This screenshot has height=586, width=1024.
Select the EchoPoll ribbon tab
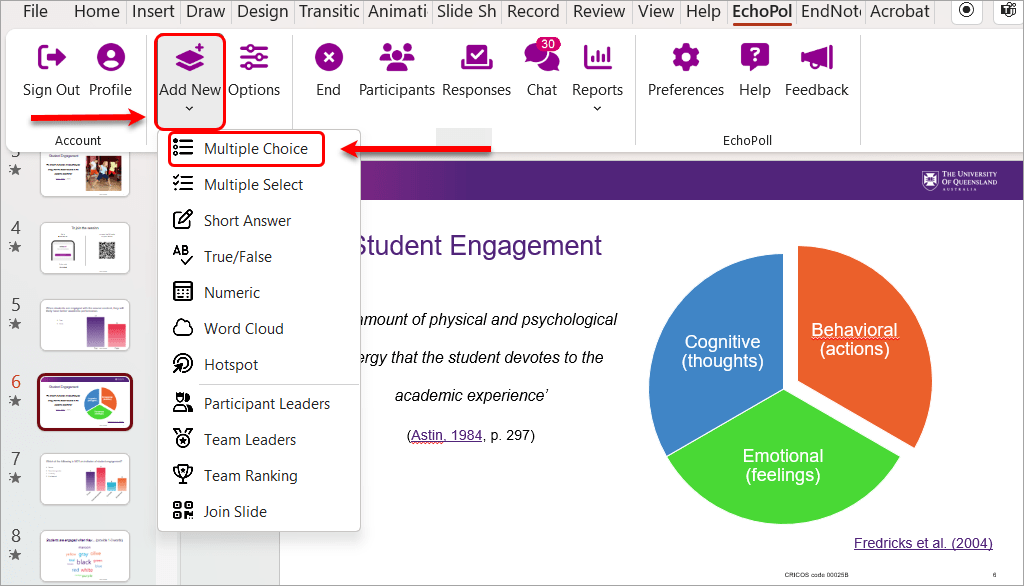coord(762,11)
